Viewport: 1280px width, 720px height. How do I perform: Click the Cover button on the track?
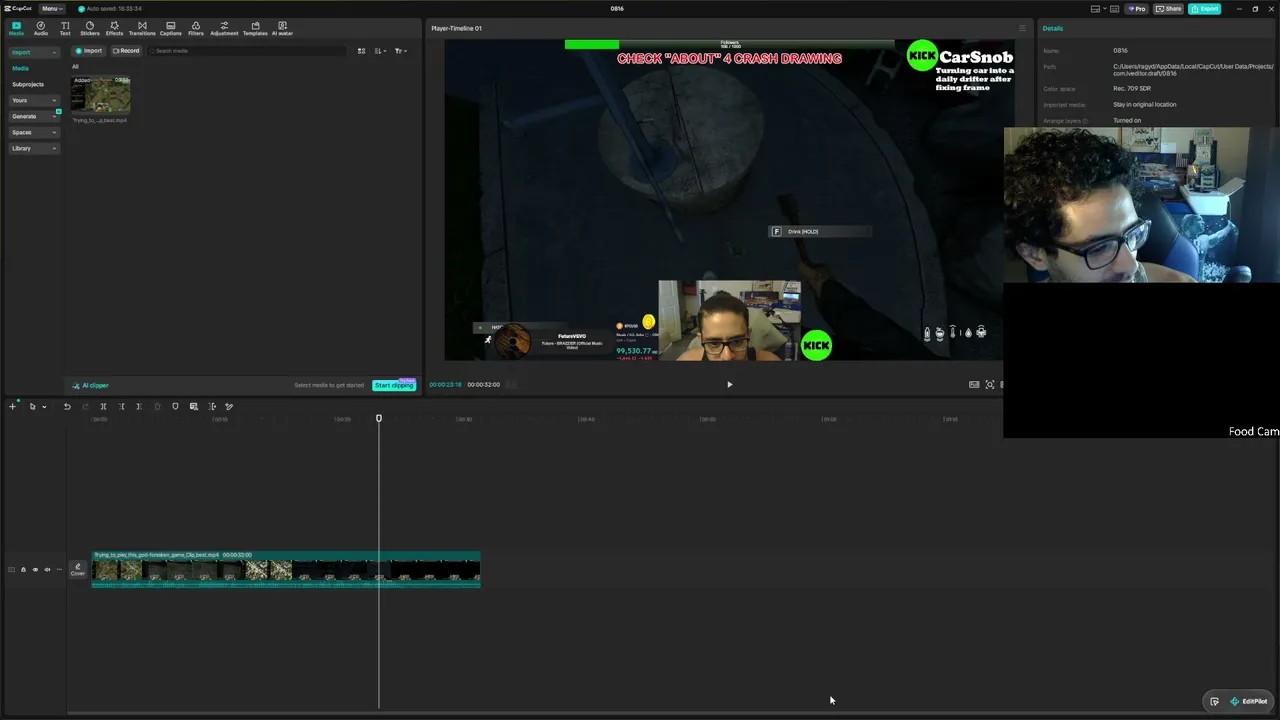pyautogui.click(x=77, y=570)
